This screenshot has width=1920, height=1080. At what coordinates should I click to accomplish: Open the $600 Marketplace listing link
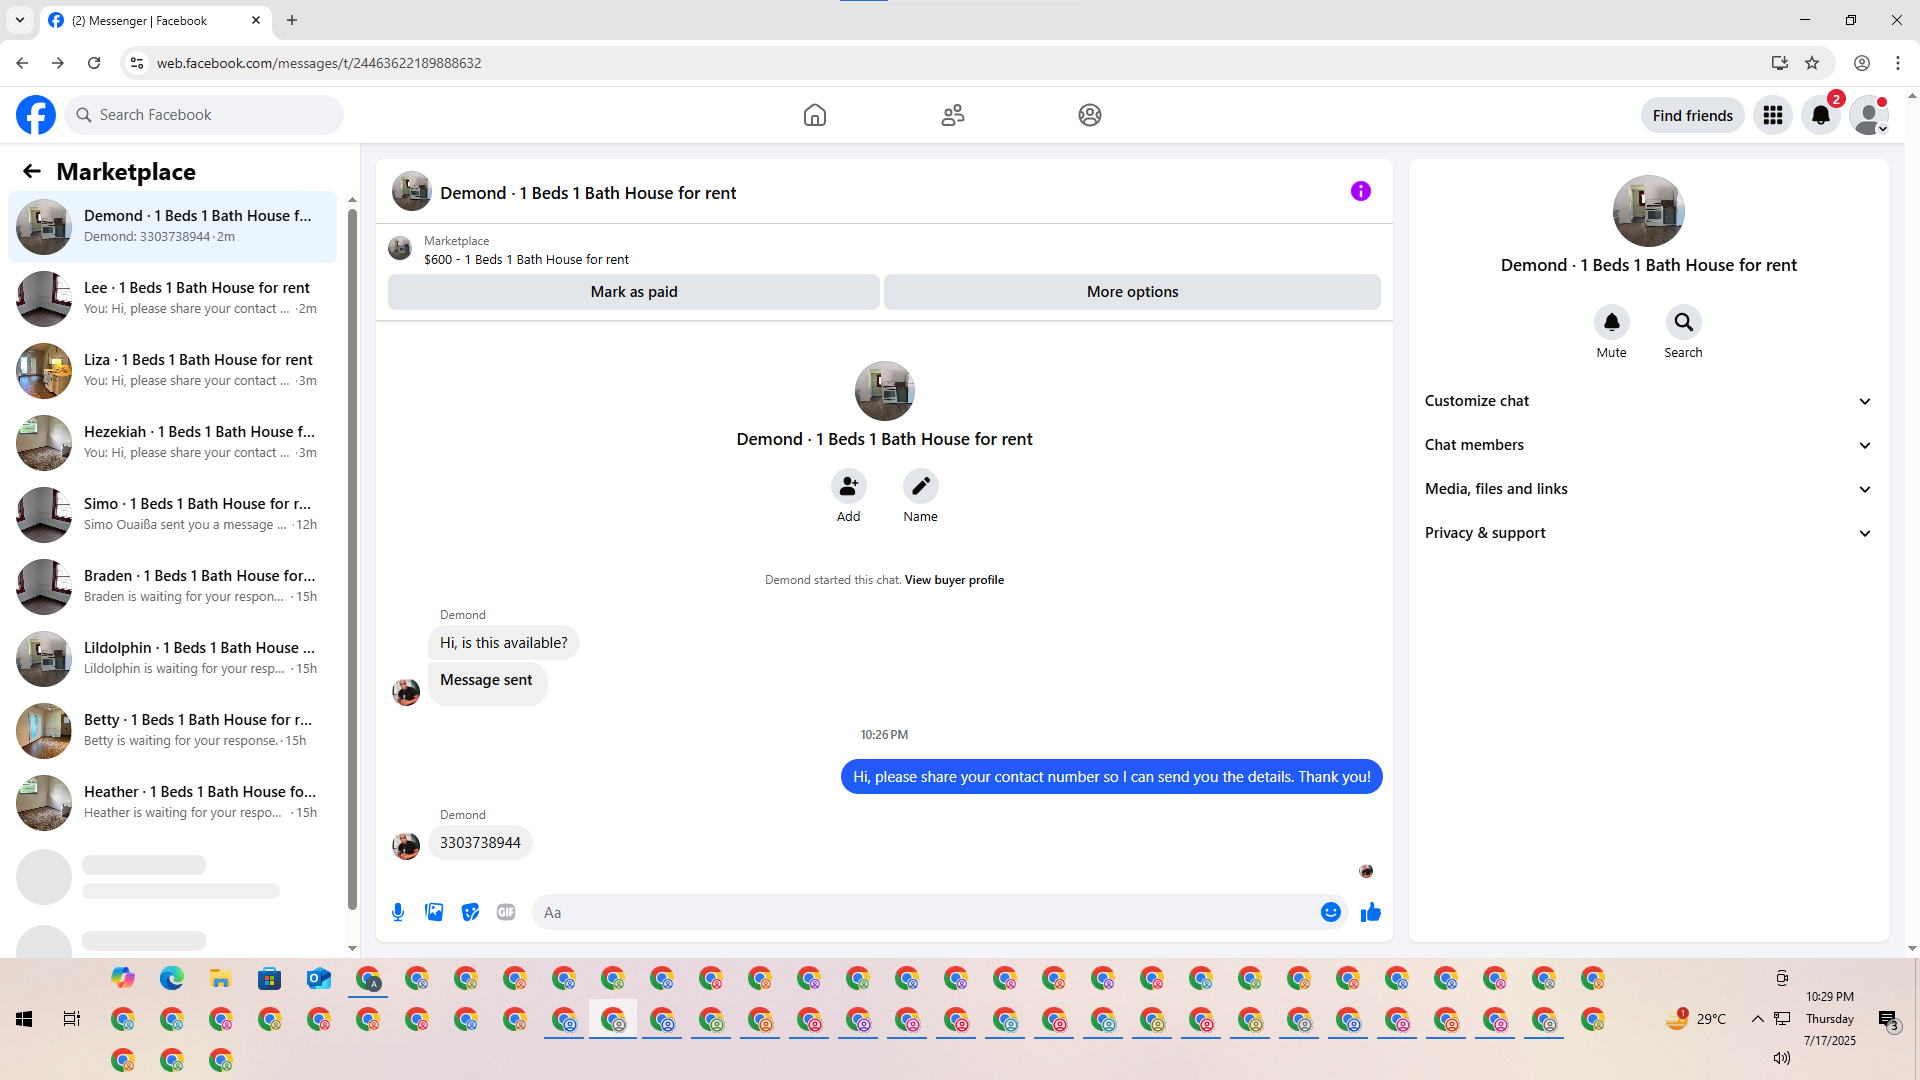[526, 260]
